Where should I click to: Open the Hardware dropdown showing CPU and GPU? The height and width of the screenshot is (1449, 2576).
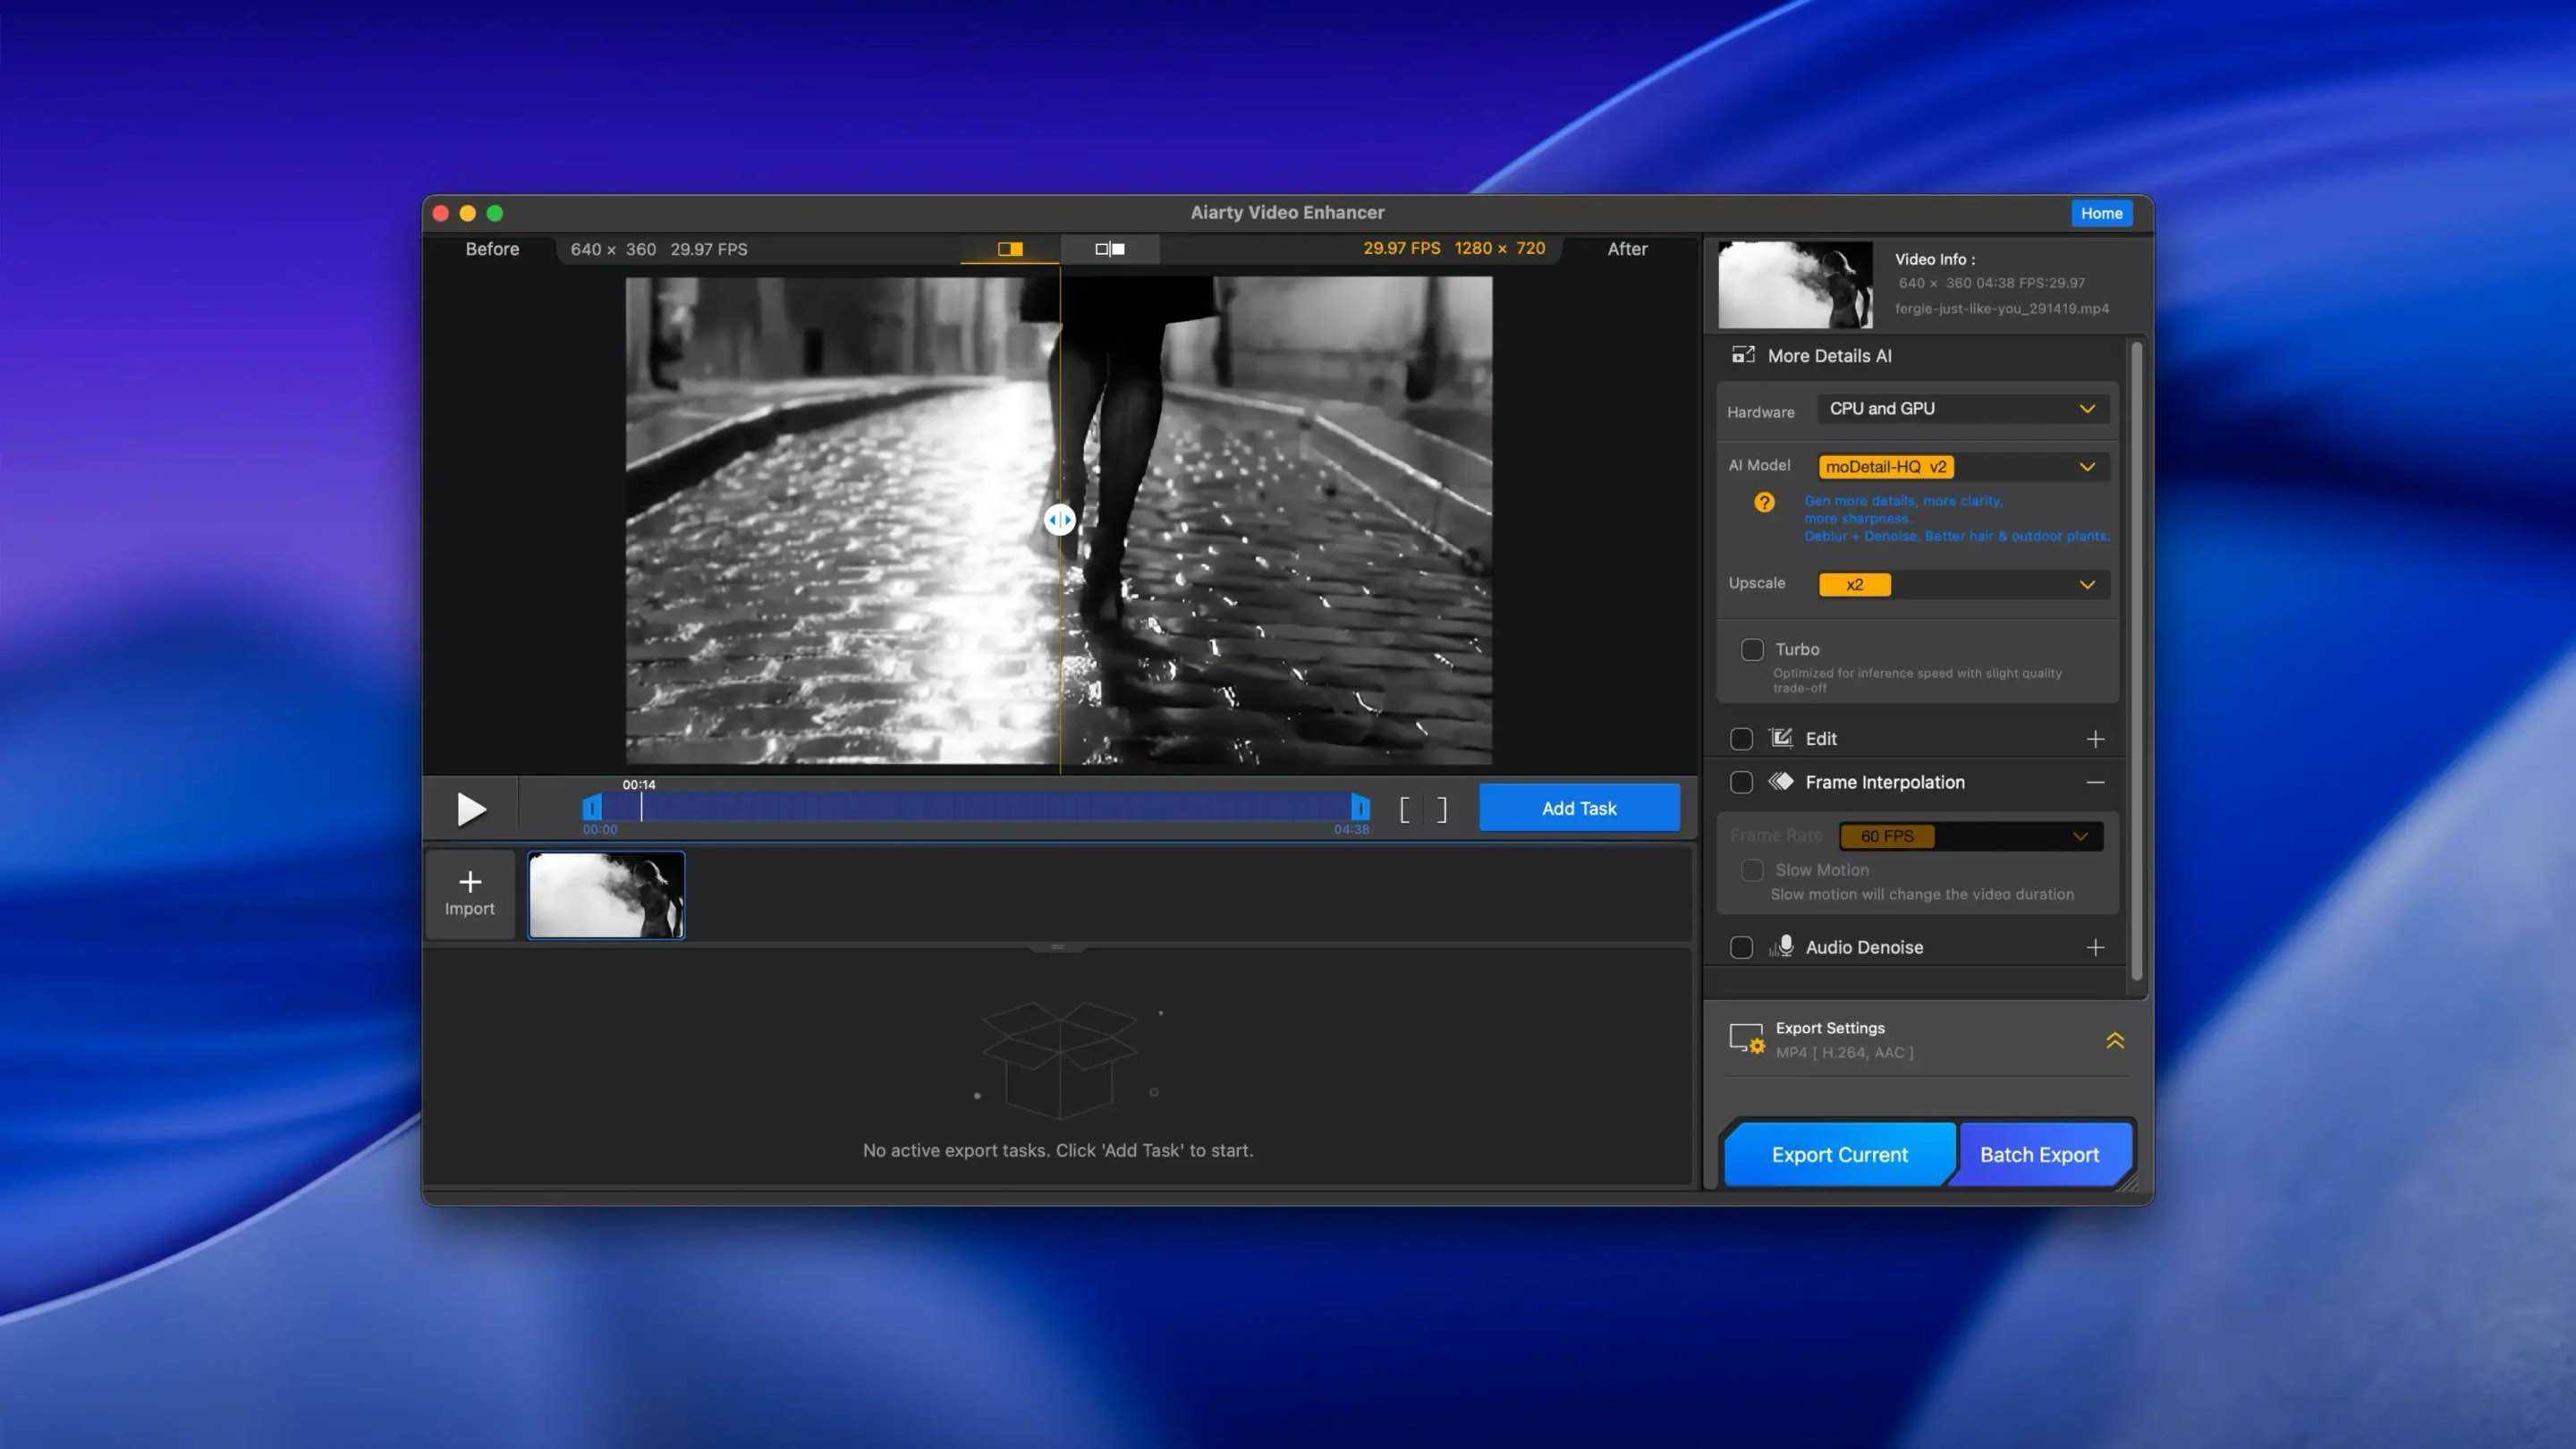click(x=1961, y=408)
